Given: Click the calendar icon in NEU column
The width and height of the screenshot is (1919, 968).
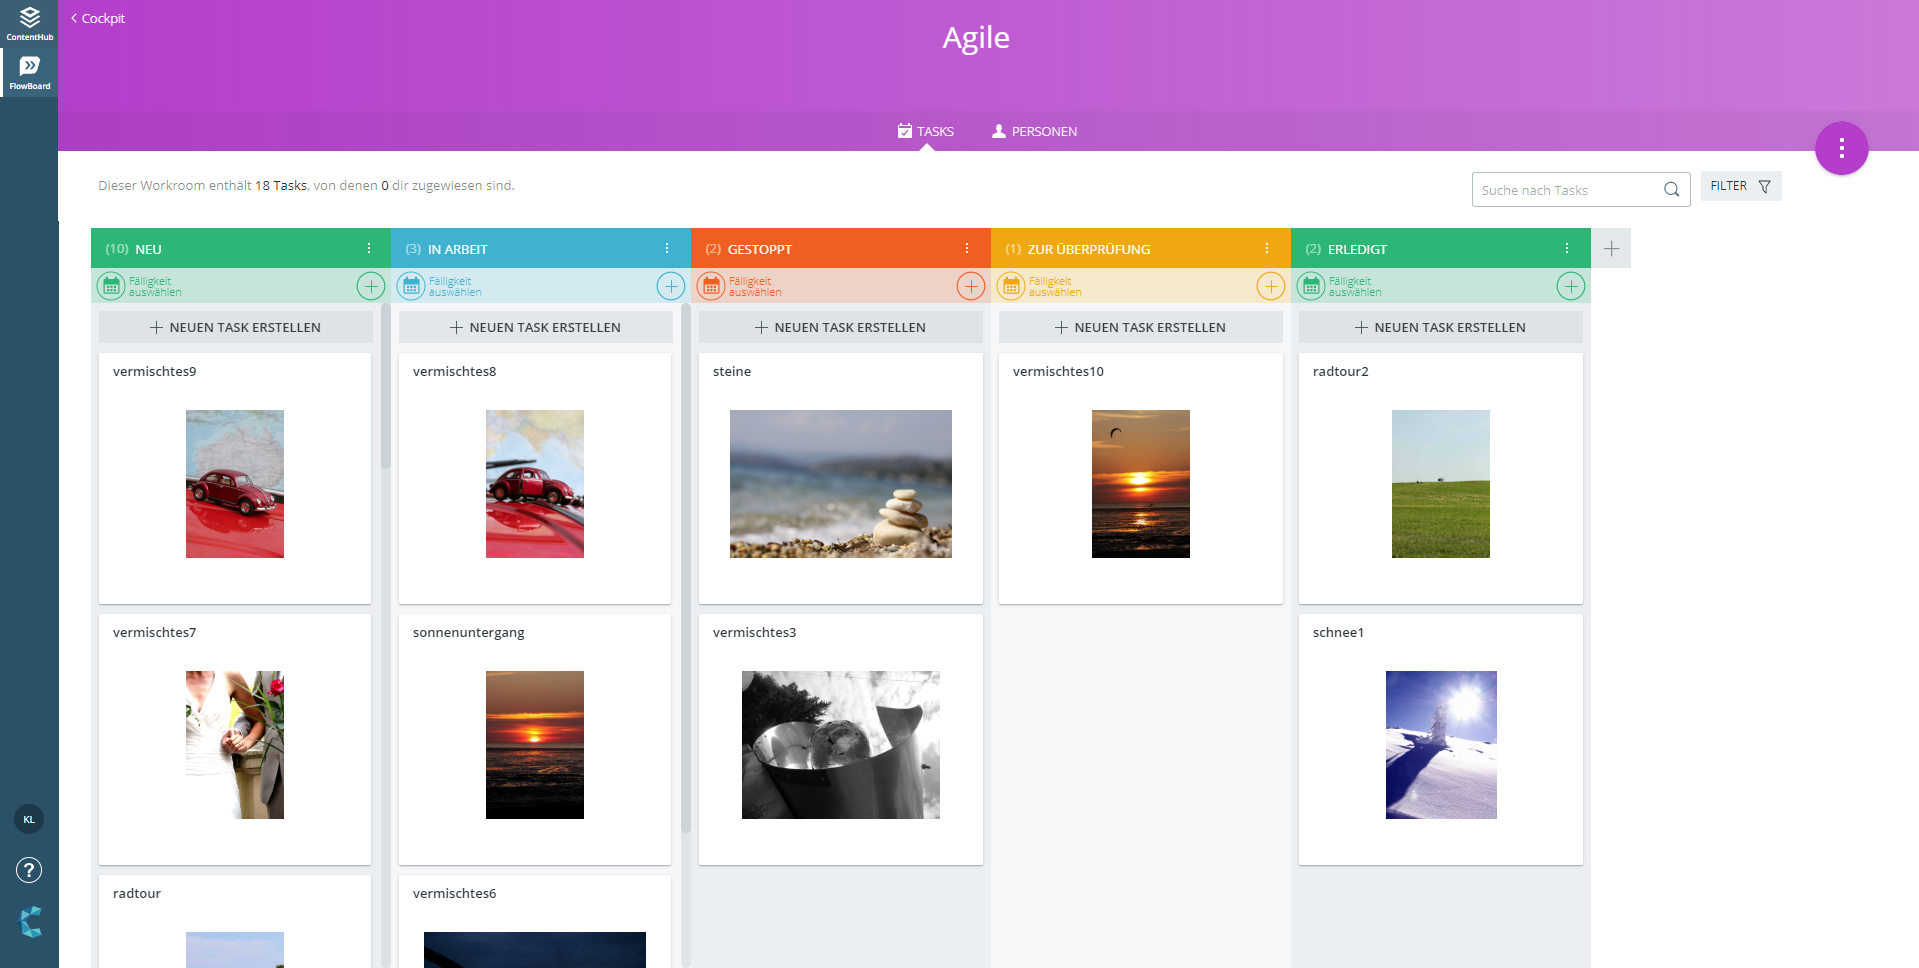Looking at the screenshot, I should (111, 286).
